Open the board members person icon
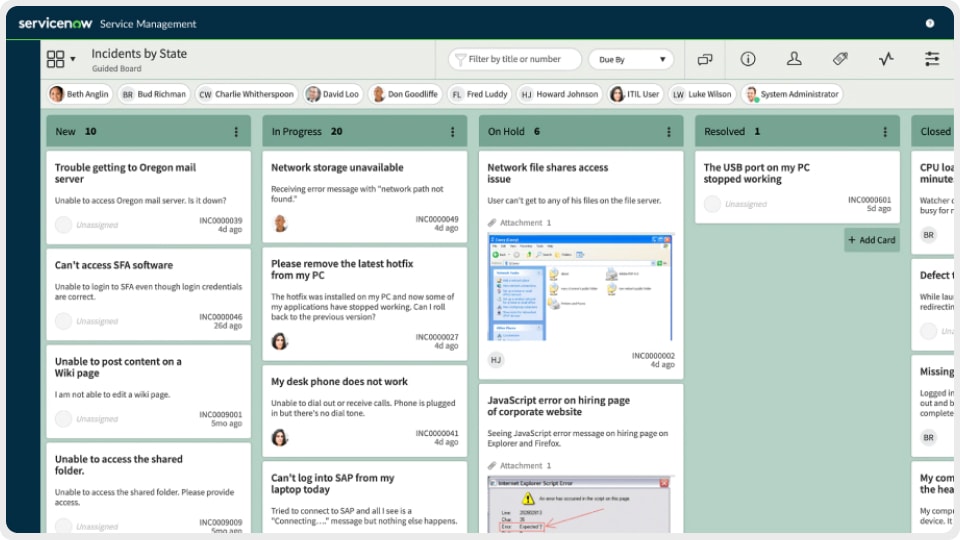The width and height of the screenshot is (960, 540). tap(794, 59)
